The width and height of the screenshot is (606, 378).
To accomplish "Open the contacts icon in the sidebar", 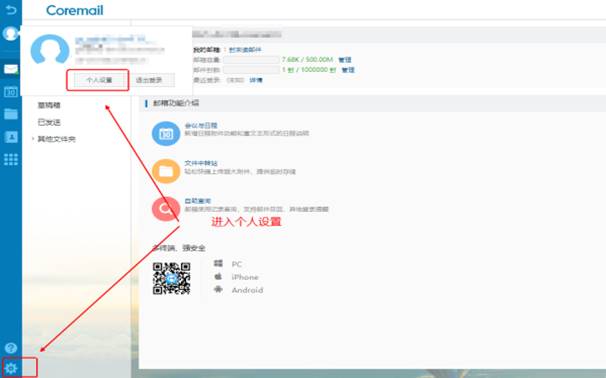I will point(11,137).
